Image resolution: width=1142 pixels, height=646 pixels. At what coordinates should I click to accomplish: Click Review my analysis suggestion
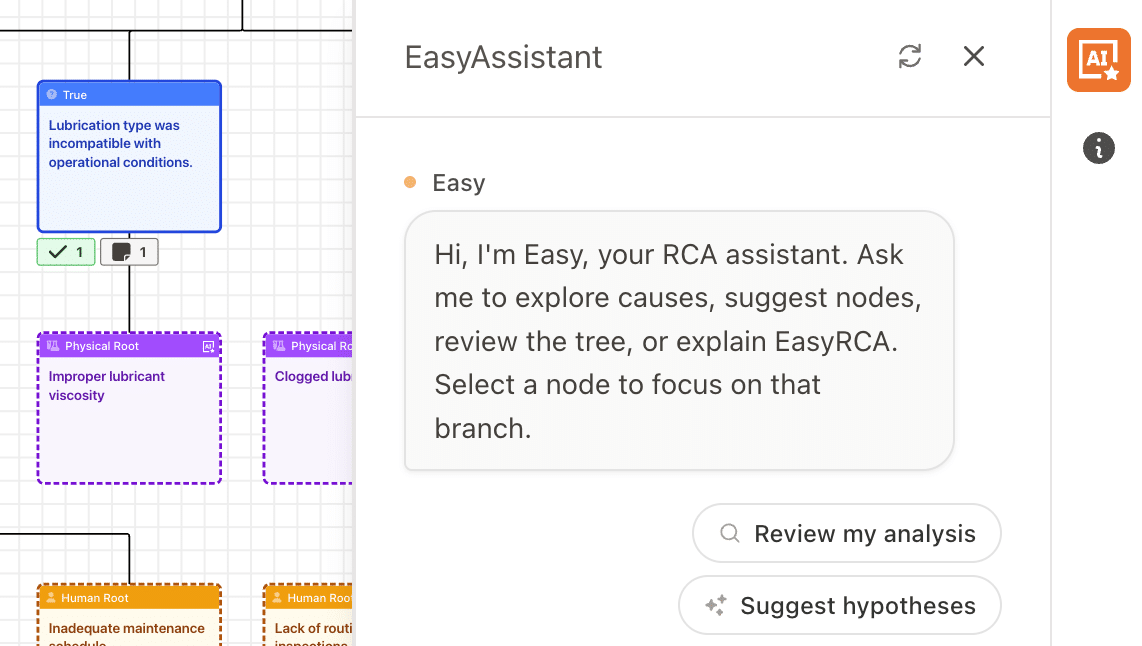point(846,533)
